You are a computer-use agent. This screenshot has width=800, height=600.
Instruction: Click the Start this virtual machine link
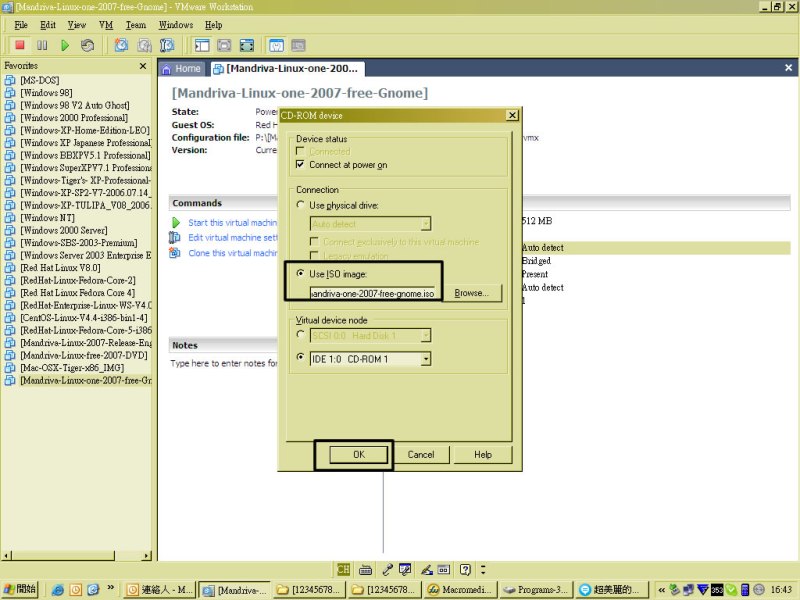pos(233,222)
